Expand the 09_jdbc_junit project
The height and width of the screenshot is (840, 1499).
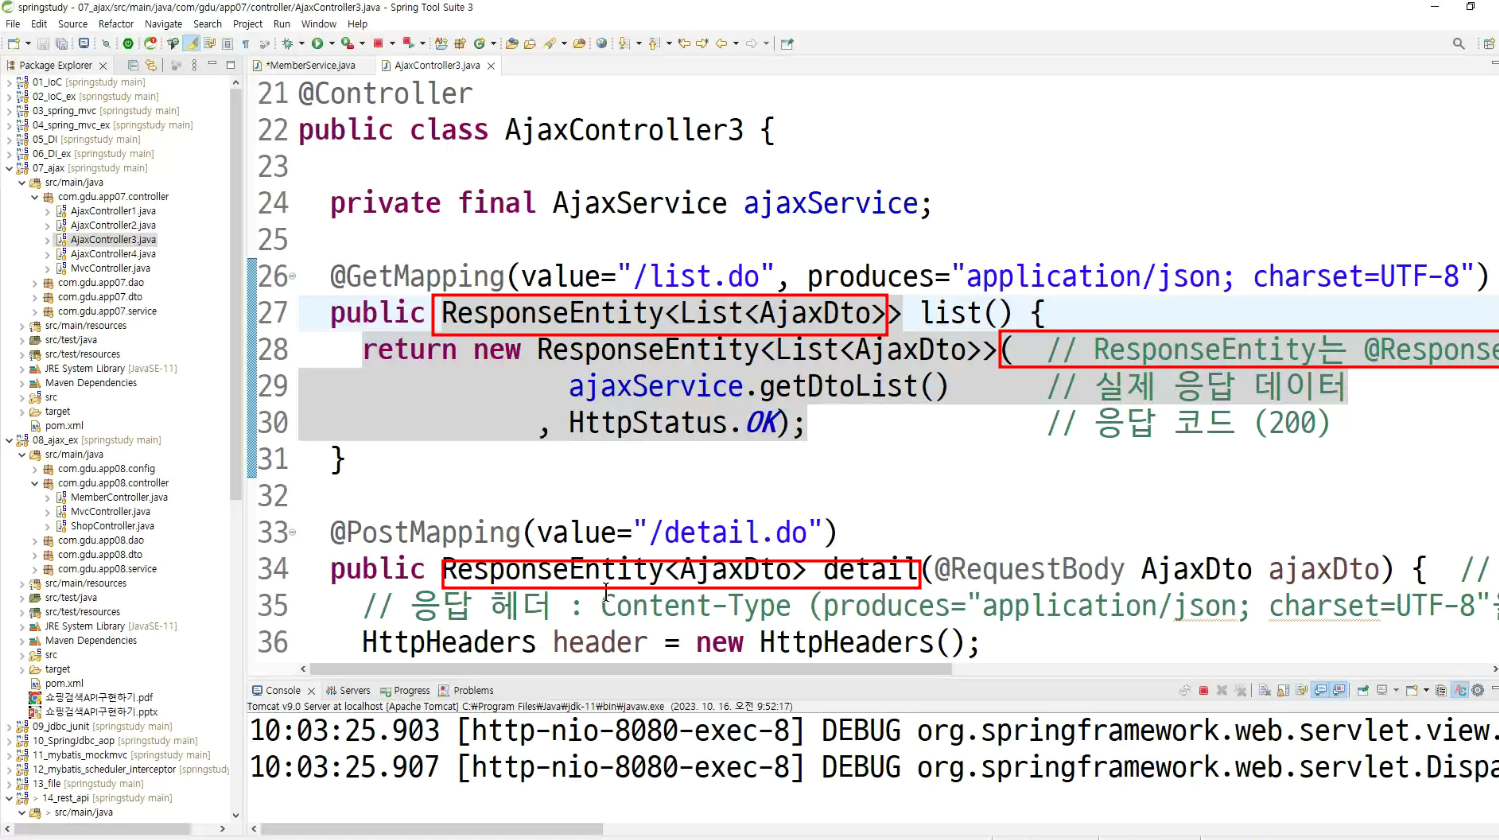[9, 727]
